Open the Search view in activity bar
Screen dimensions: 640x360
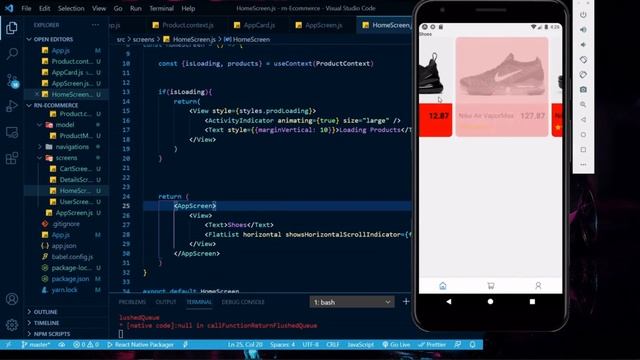pyautogui.click(x=12, y=53)
